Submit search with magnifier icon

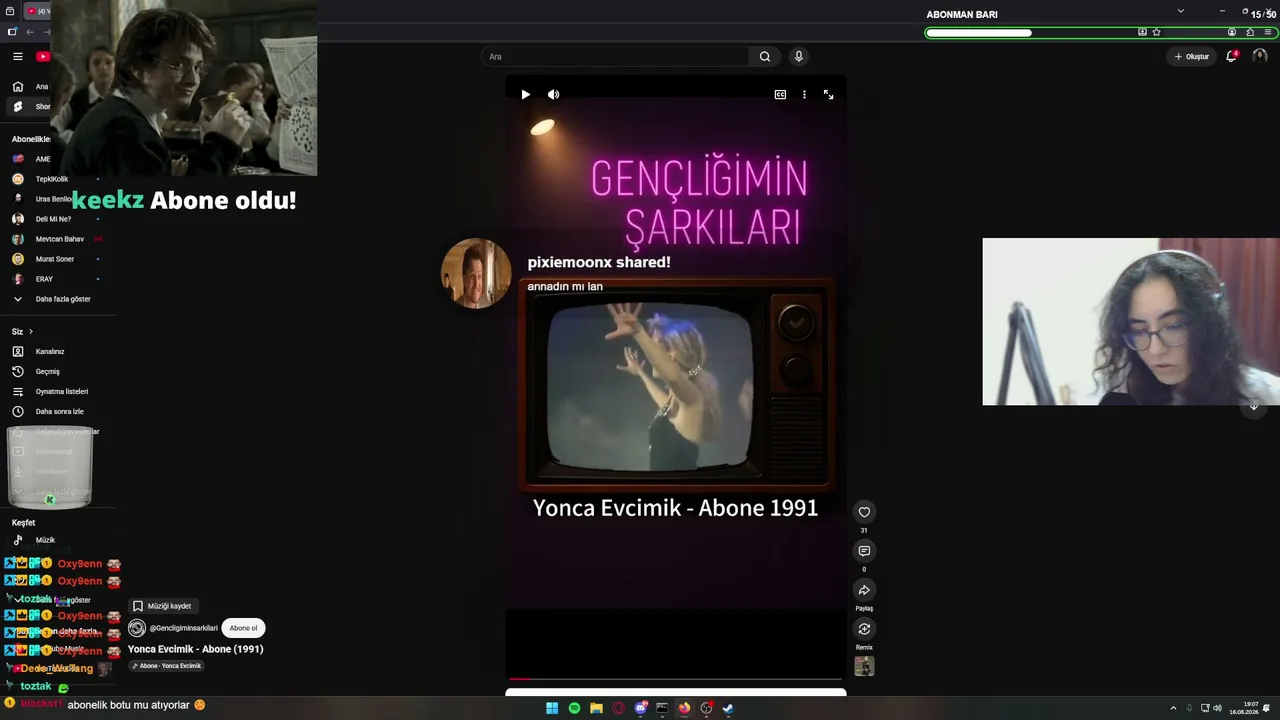[x=765, y=57]
